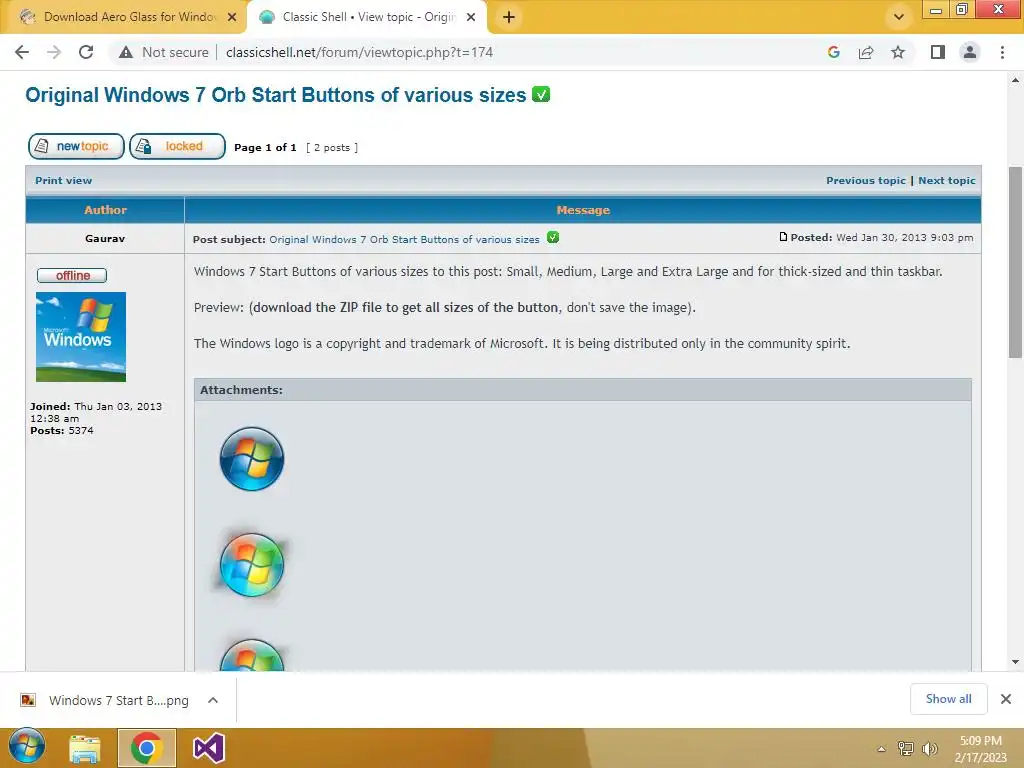
Task: Click the 'Attachments:' header
Action: click(x=241, y=390)
